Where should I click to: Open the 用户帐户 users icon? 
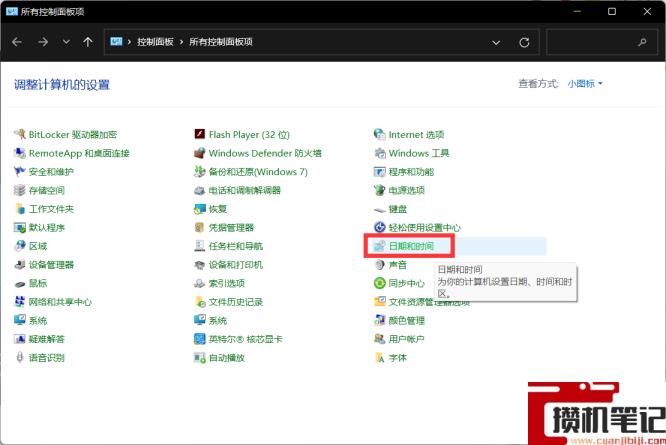(380, 339)
